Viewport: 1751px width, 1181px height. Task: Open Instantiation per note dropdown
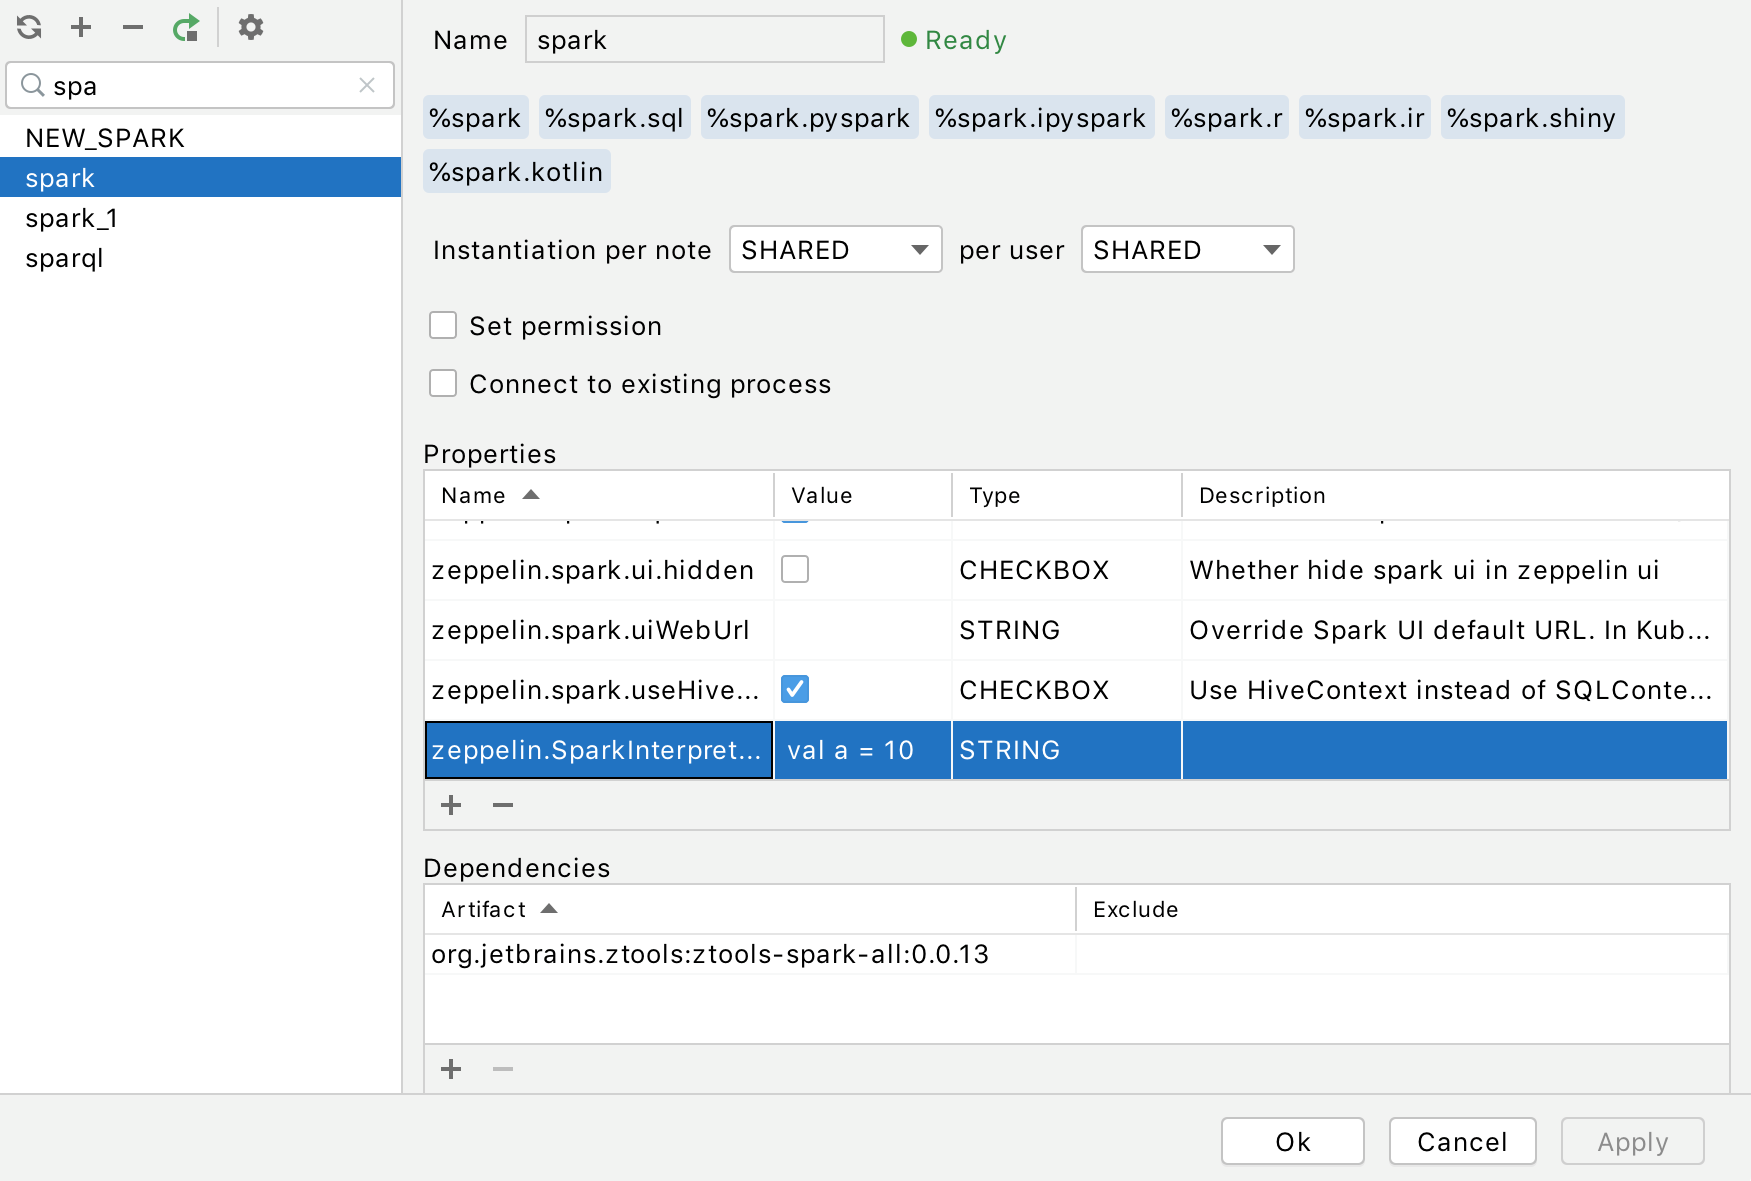click(x=835, y=250)
